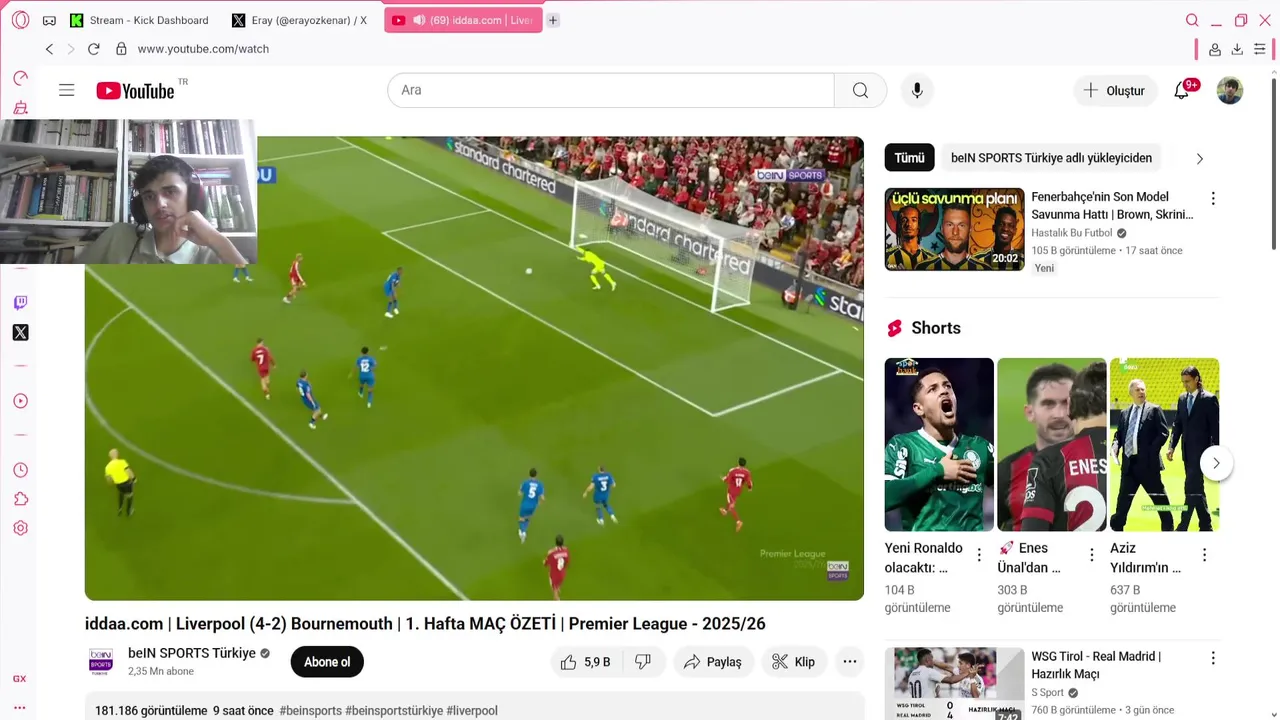Open GX Control speedometer icon in sidebar
Image resolution: width=1280 pixels, height=720 pixels.
point(20,78)
